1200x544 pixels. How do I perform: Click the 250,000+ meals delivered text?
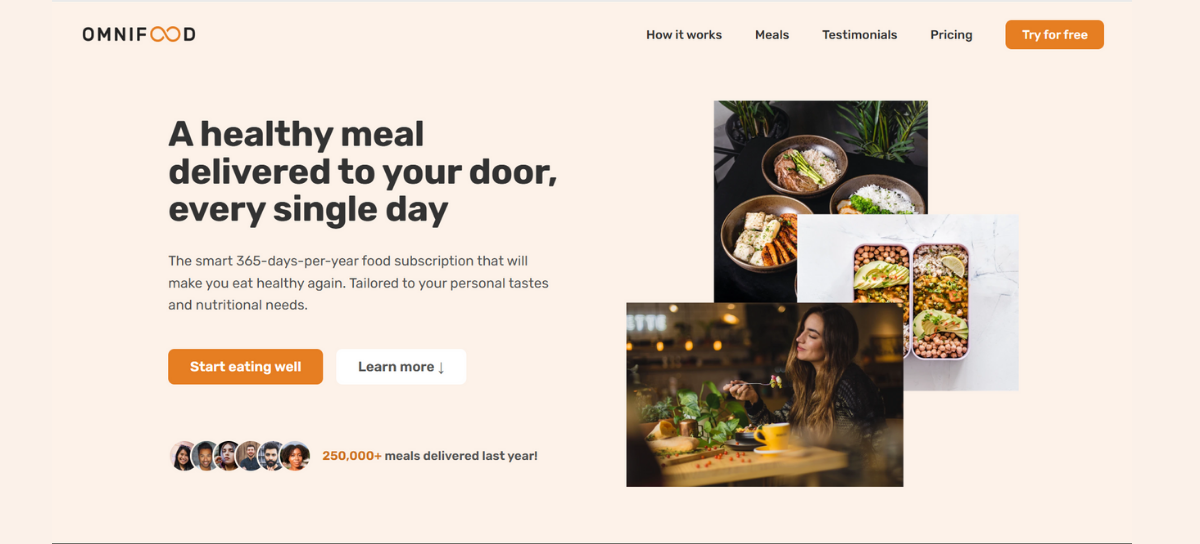430,456
